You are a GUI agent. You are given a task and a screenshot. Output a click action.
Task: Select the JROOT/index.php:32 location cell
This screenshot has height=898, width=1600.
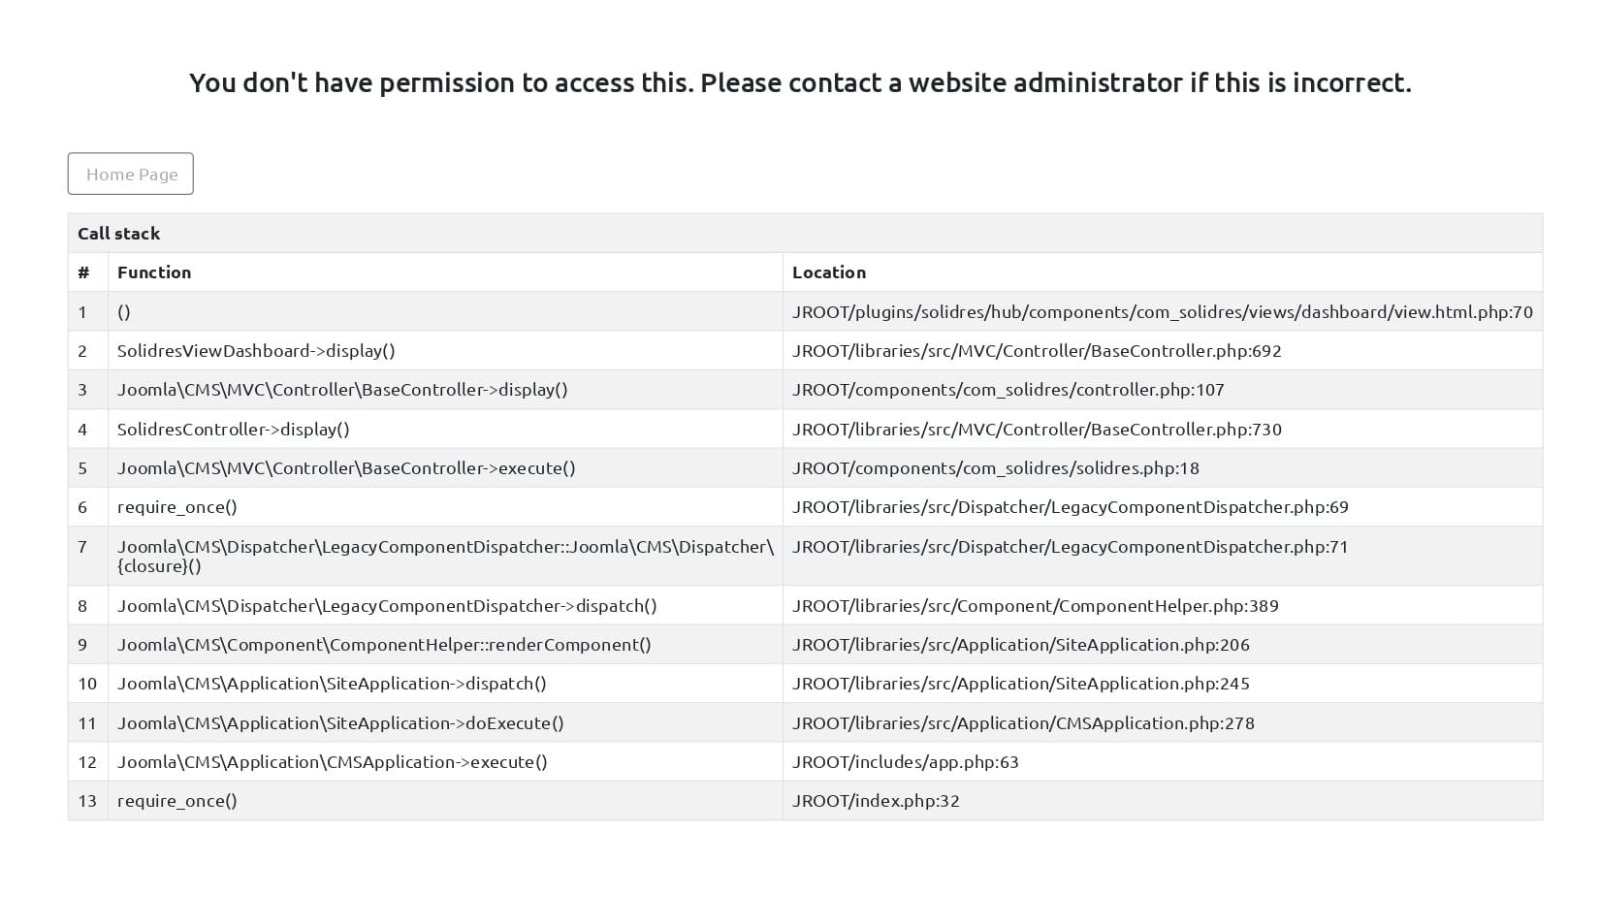point(876,801)
